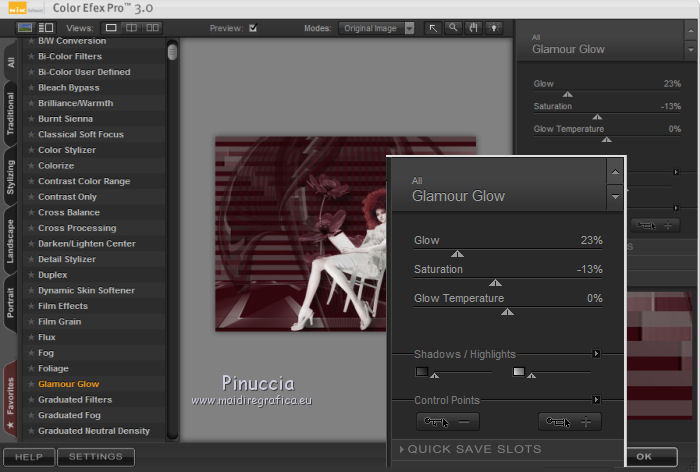Viewport: 700px width, 472px height.
Task: Select the Darken/Lighten Center filter
Action: point(94,244)
